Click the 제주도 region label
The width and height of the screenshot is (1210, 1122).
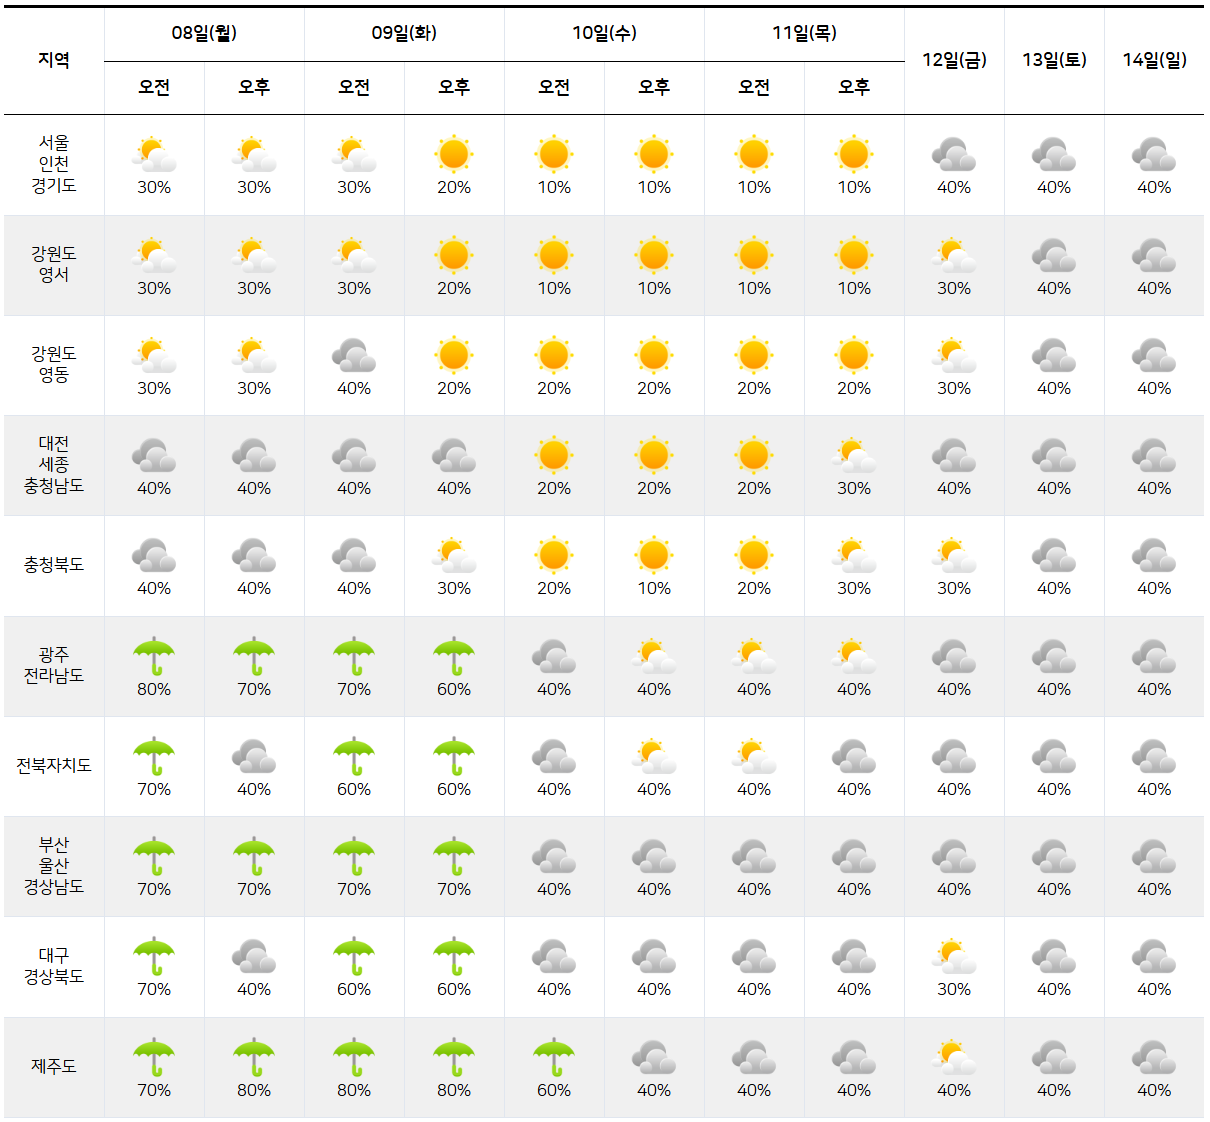(54, 1066)
